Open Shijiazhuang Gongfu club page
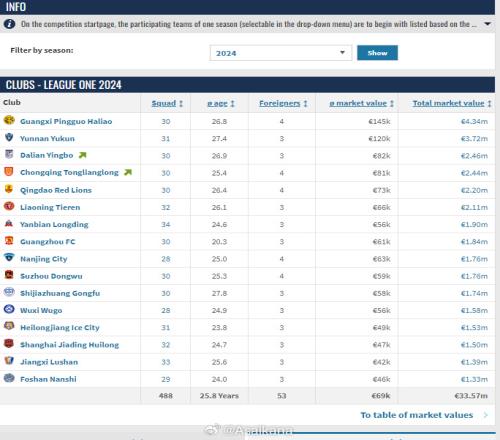 click(x=60, y=293)
